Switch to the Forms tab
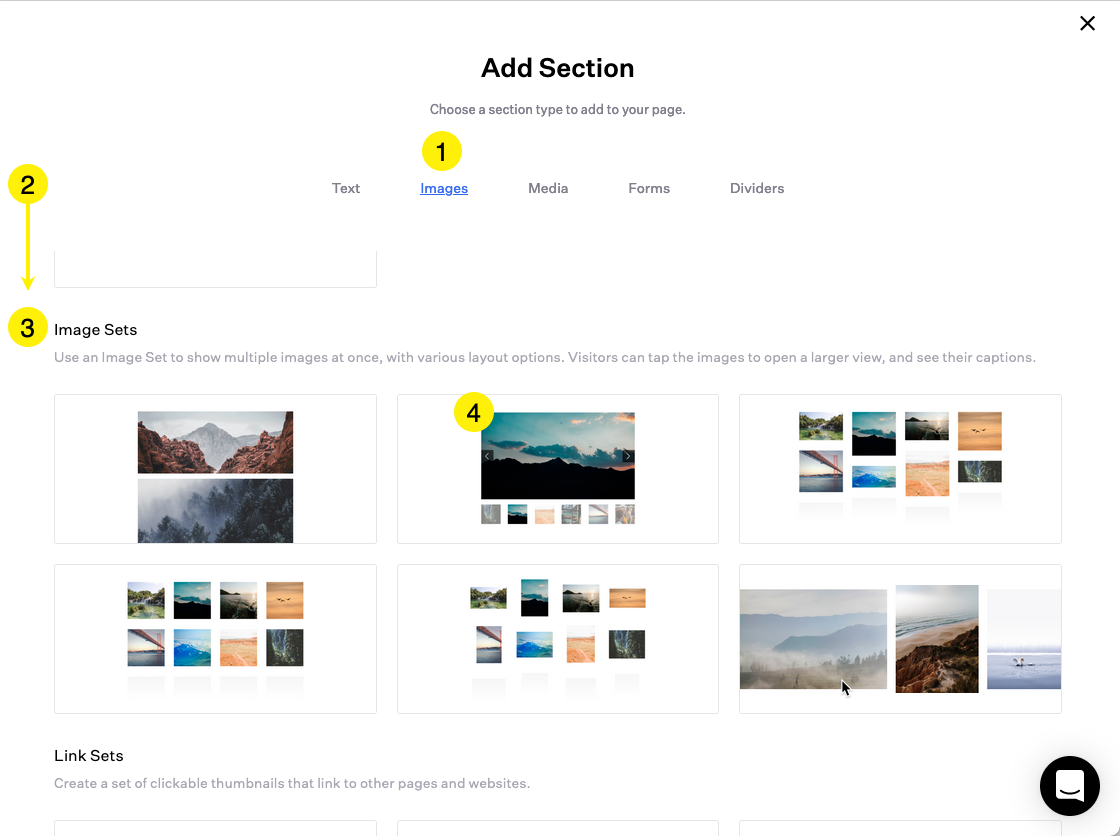The image size is (1120, 836). [x=648, y=188]
